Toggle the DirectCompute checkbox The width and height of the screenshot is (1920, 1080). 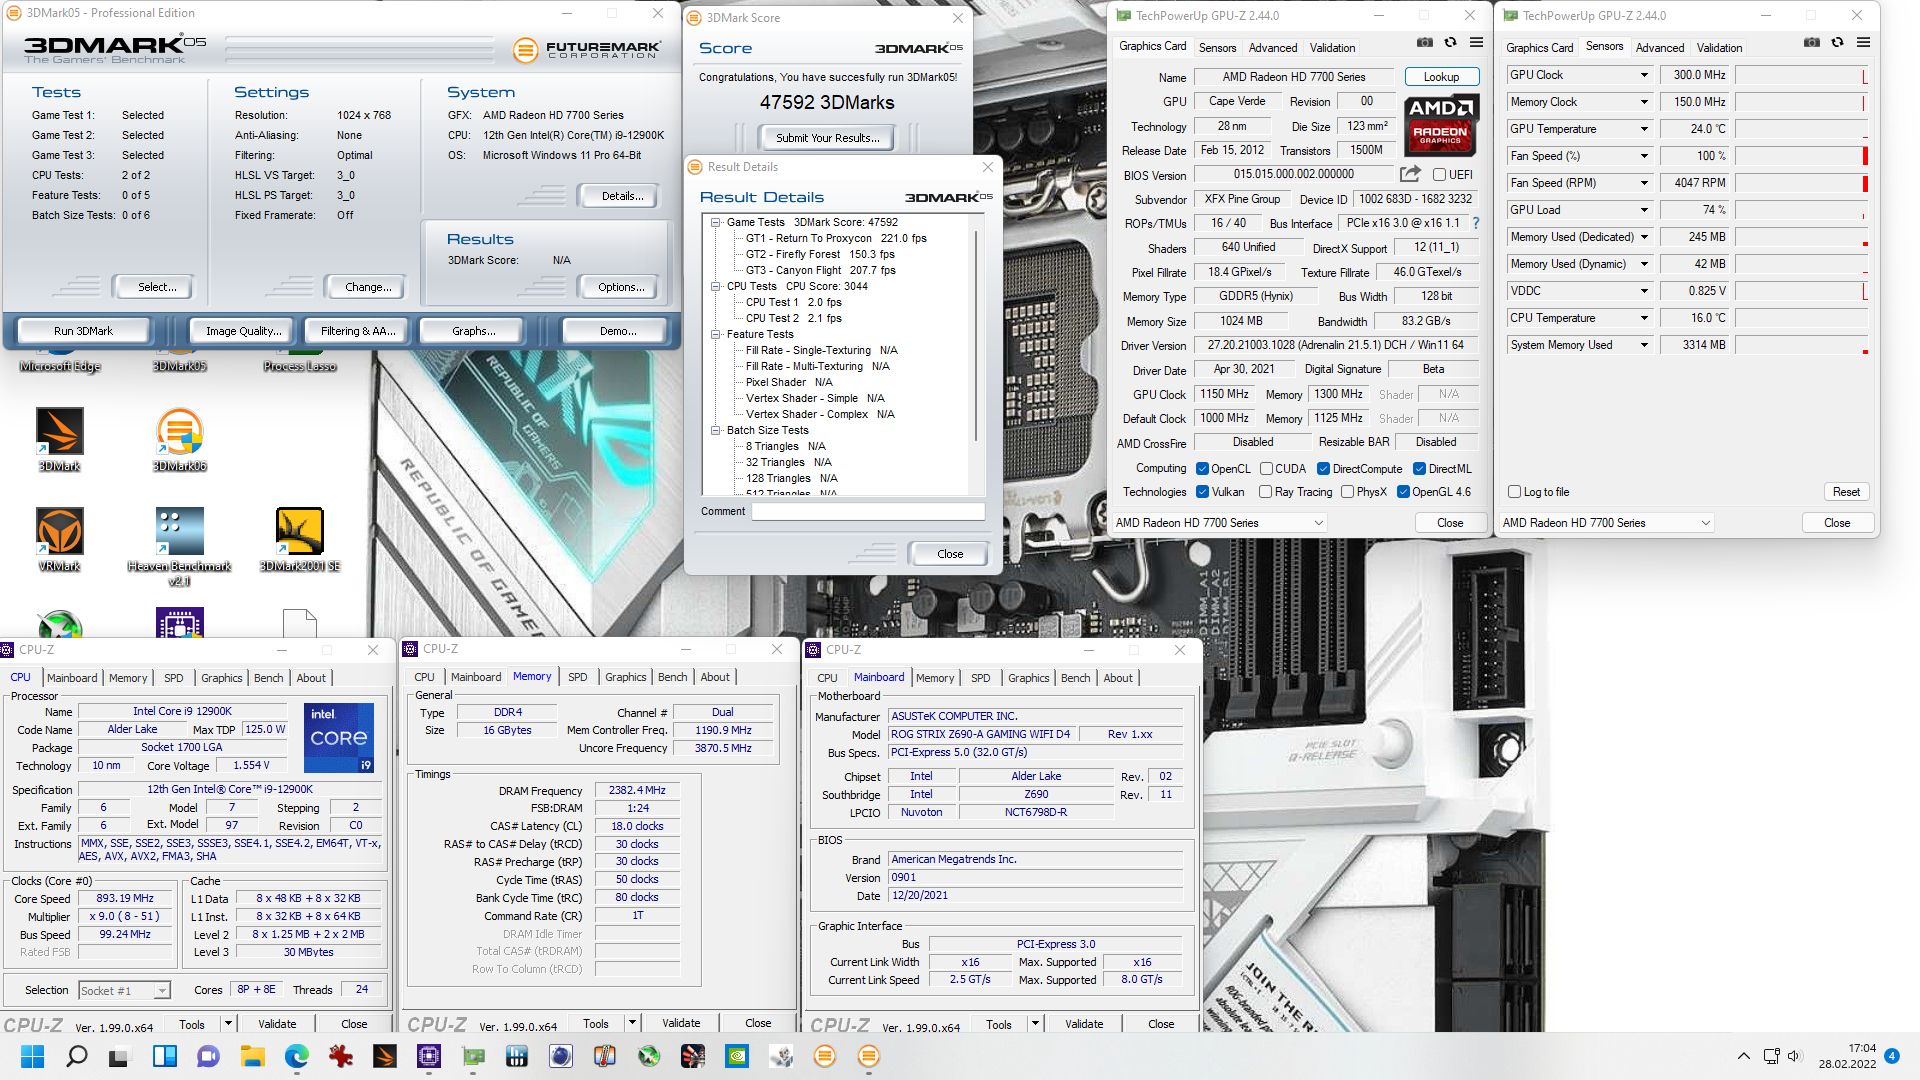click(1324, 469)
